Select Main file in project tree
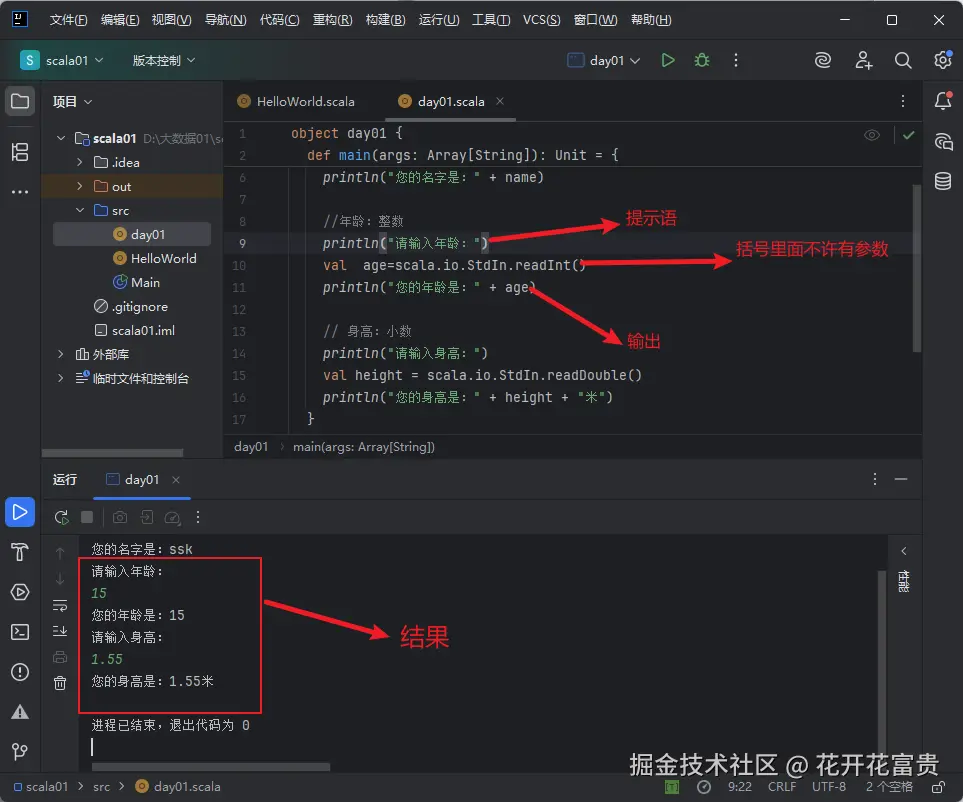The width and height of the screenshot is (963, 802). pyautogui.click(x=136, y=282)
